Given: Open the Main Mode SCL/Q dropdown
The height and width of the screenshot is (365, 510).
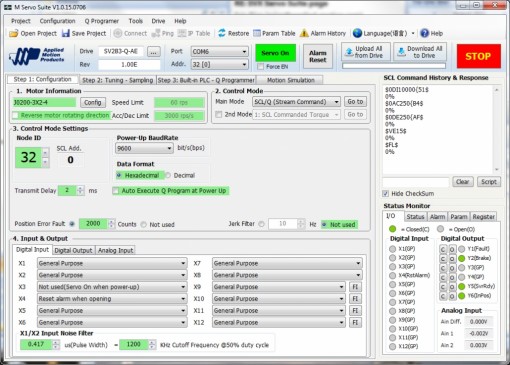Looking at the screenshot, I should tap(296, 102).
